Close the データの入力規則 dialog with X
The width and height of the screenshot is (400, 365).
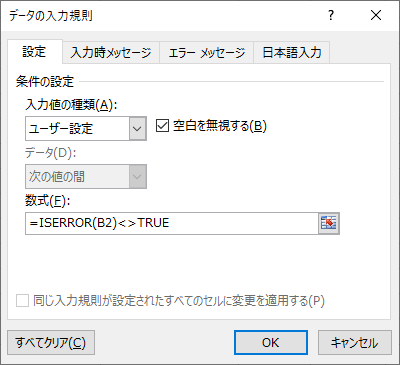376,15
